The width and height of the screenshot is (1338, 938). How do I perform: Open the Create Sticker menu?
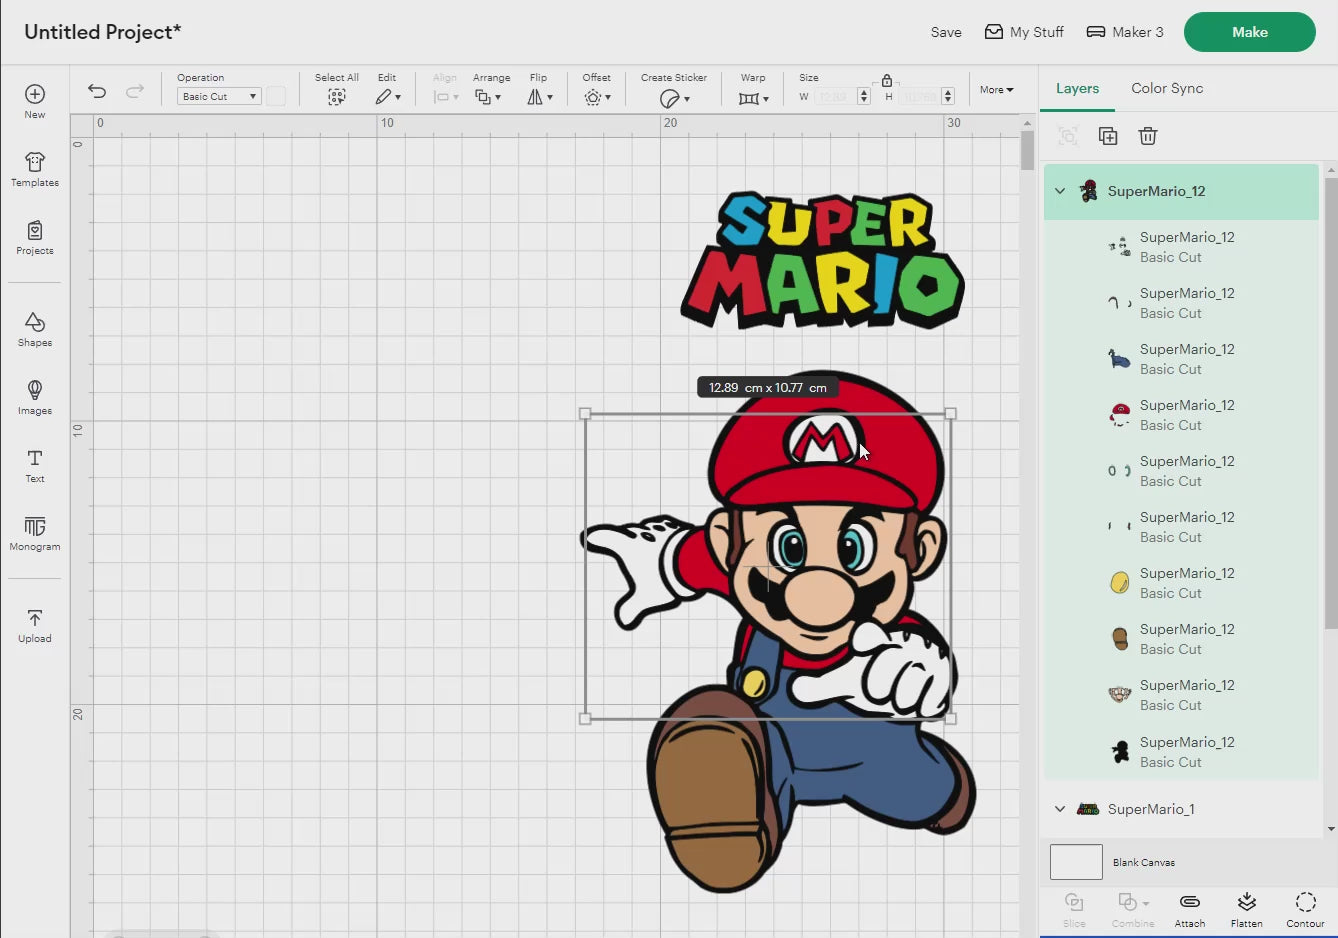pyautogui.click(x=674, y=98)
